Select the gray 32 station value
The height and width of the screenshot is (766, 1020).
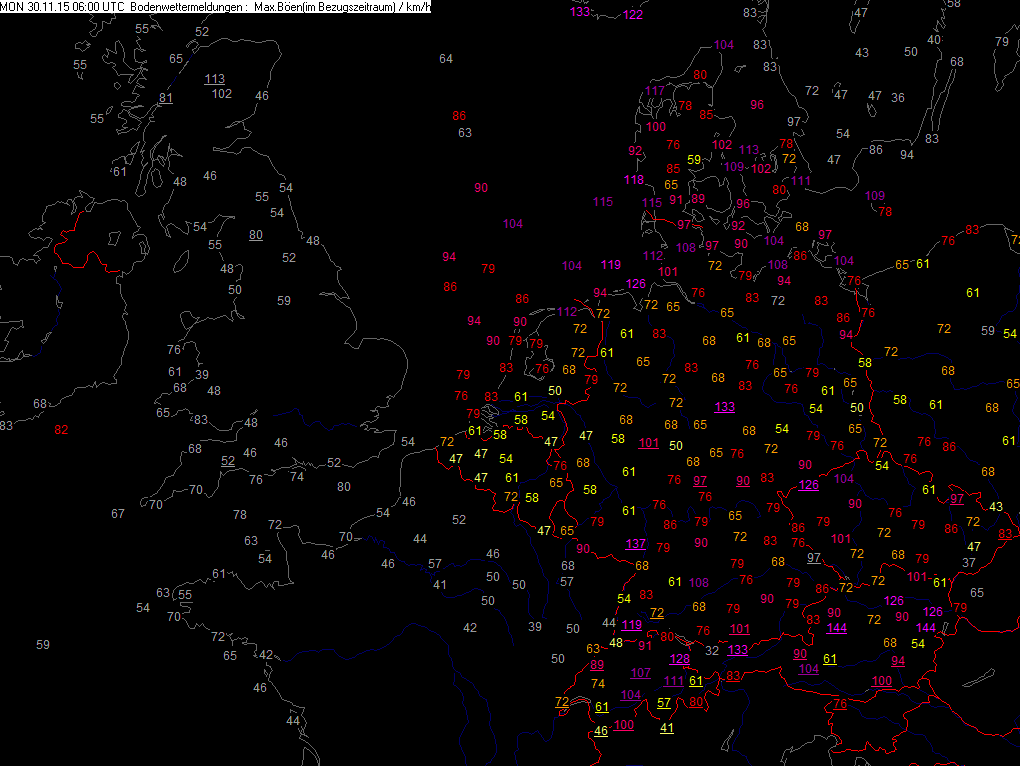pos(713,650)
